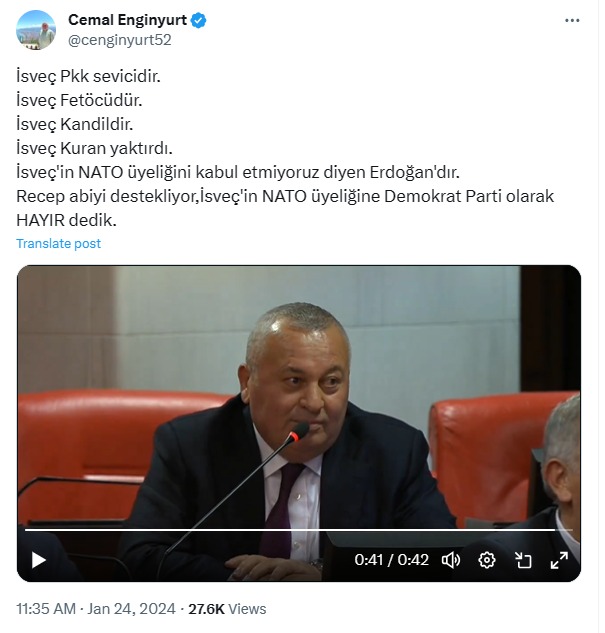This screenshot has height=633, width=605.
Task: Click the Cemal Enginyurt display name
Action: 127,20
